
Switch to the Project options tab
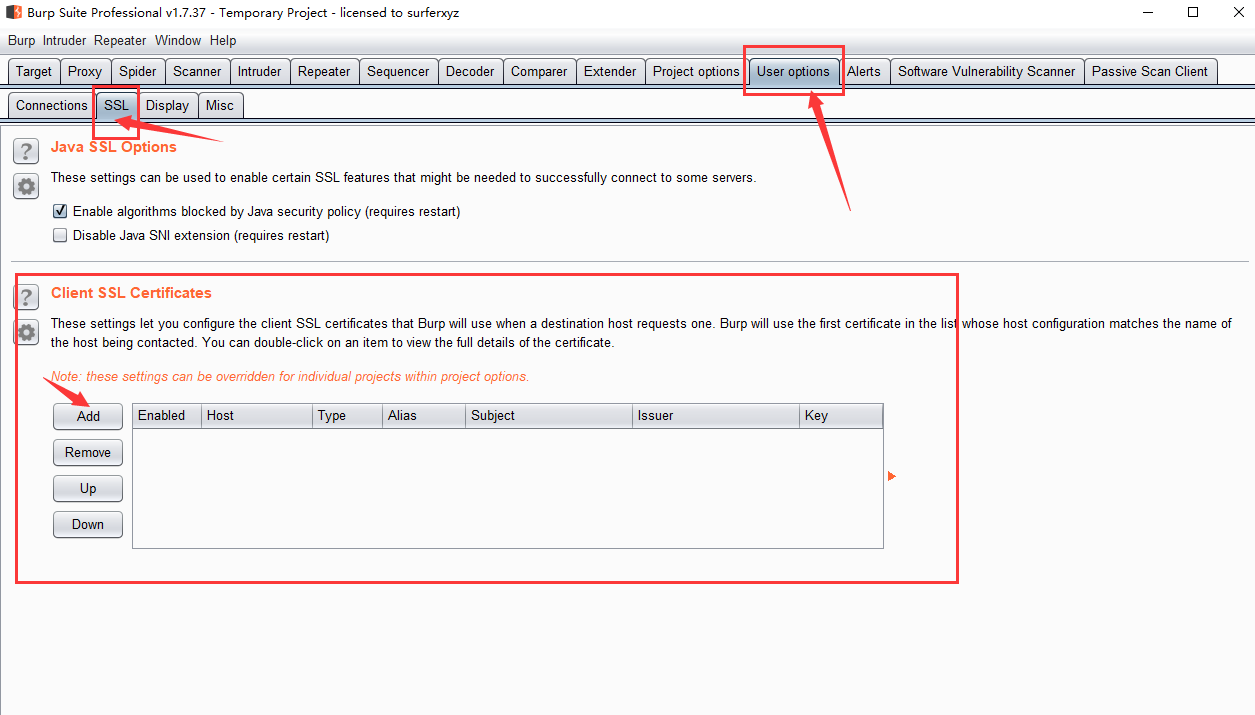(696, 72)
